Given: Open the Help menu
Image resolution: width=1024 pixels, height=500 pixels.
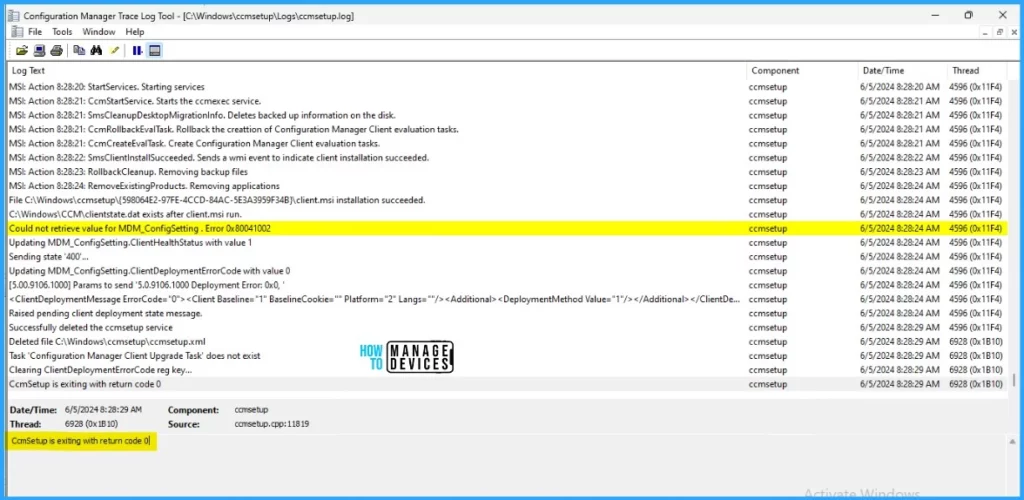Looking at the screenshot, I should coord(135,31).
